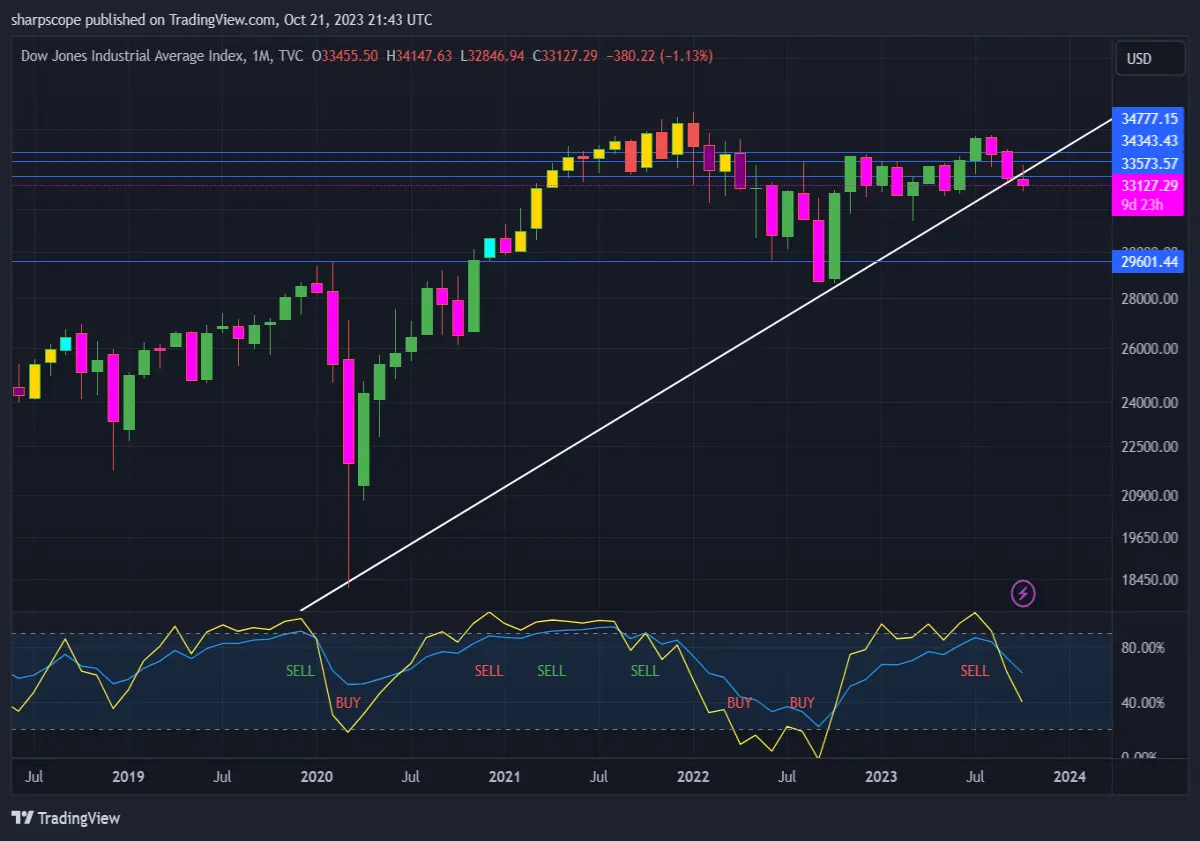The width and height of the screenshot is (1200, 841).
Task: Click the magenta 33127.29 current price tag
Action: point(1150,186)
